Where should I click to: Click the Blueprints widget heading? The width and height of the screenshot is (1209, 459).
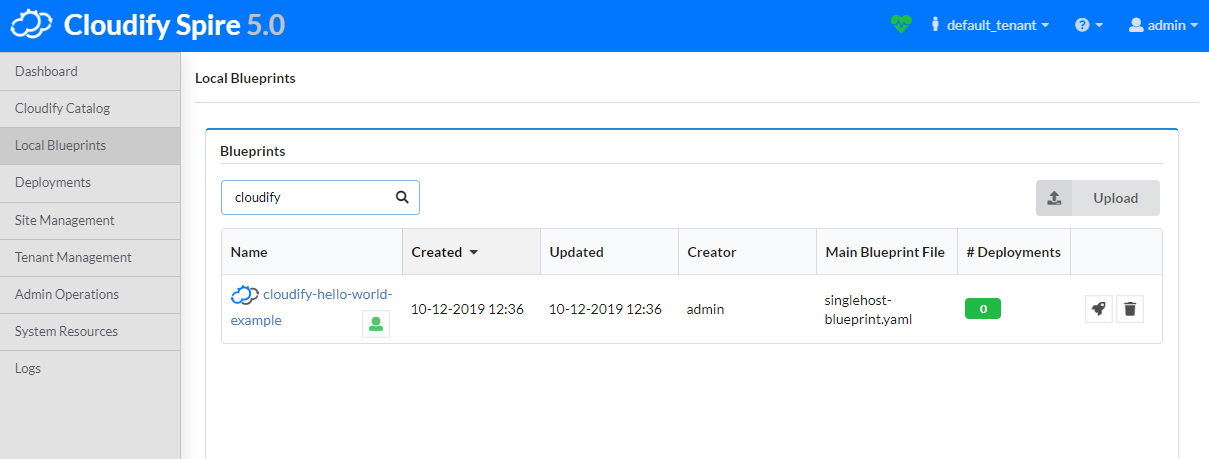point(252,151)
